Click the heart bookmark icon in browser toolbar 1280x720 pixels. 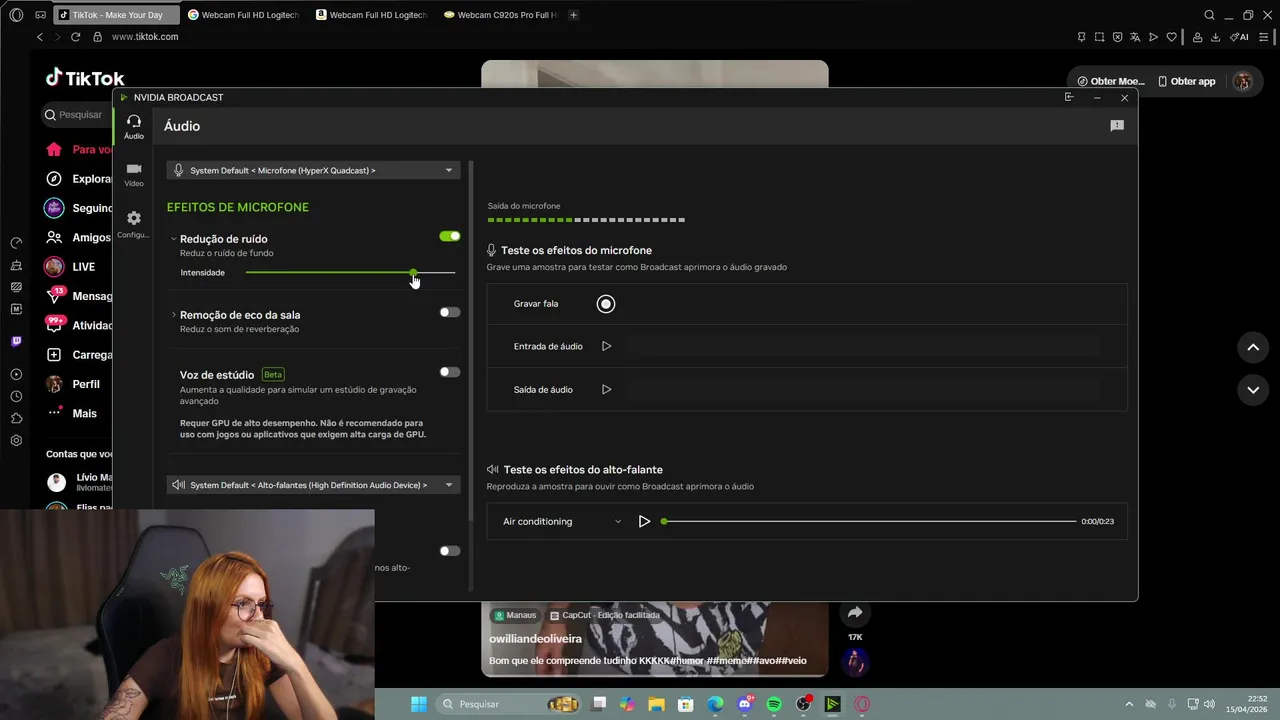(1171, 37)
